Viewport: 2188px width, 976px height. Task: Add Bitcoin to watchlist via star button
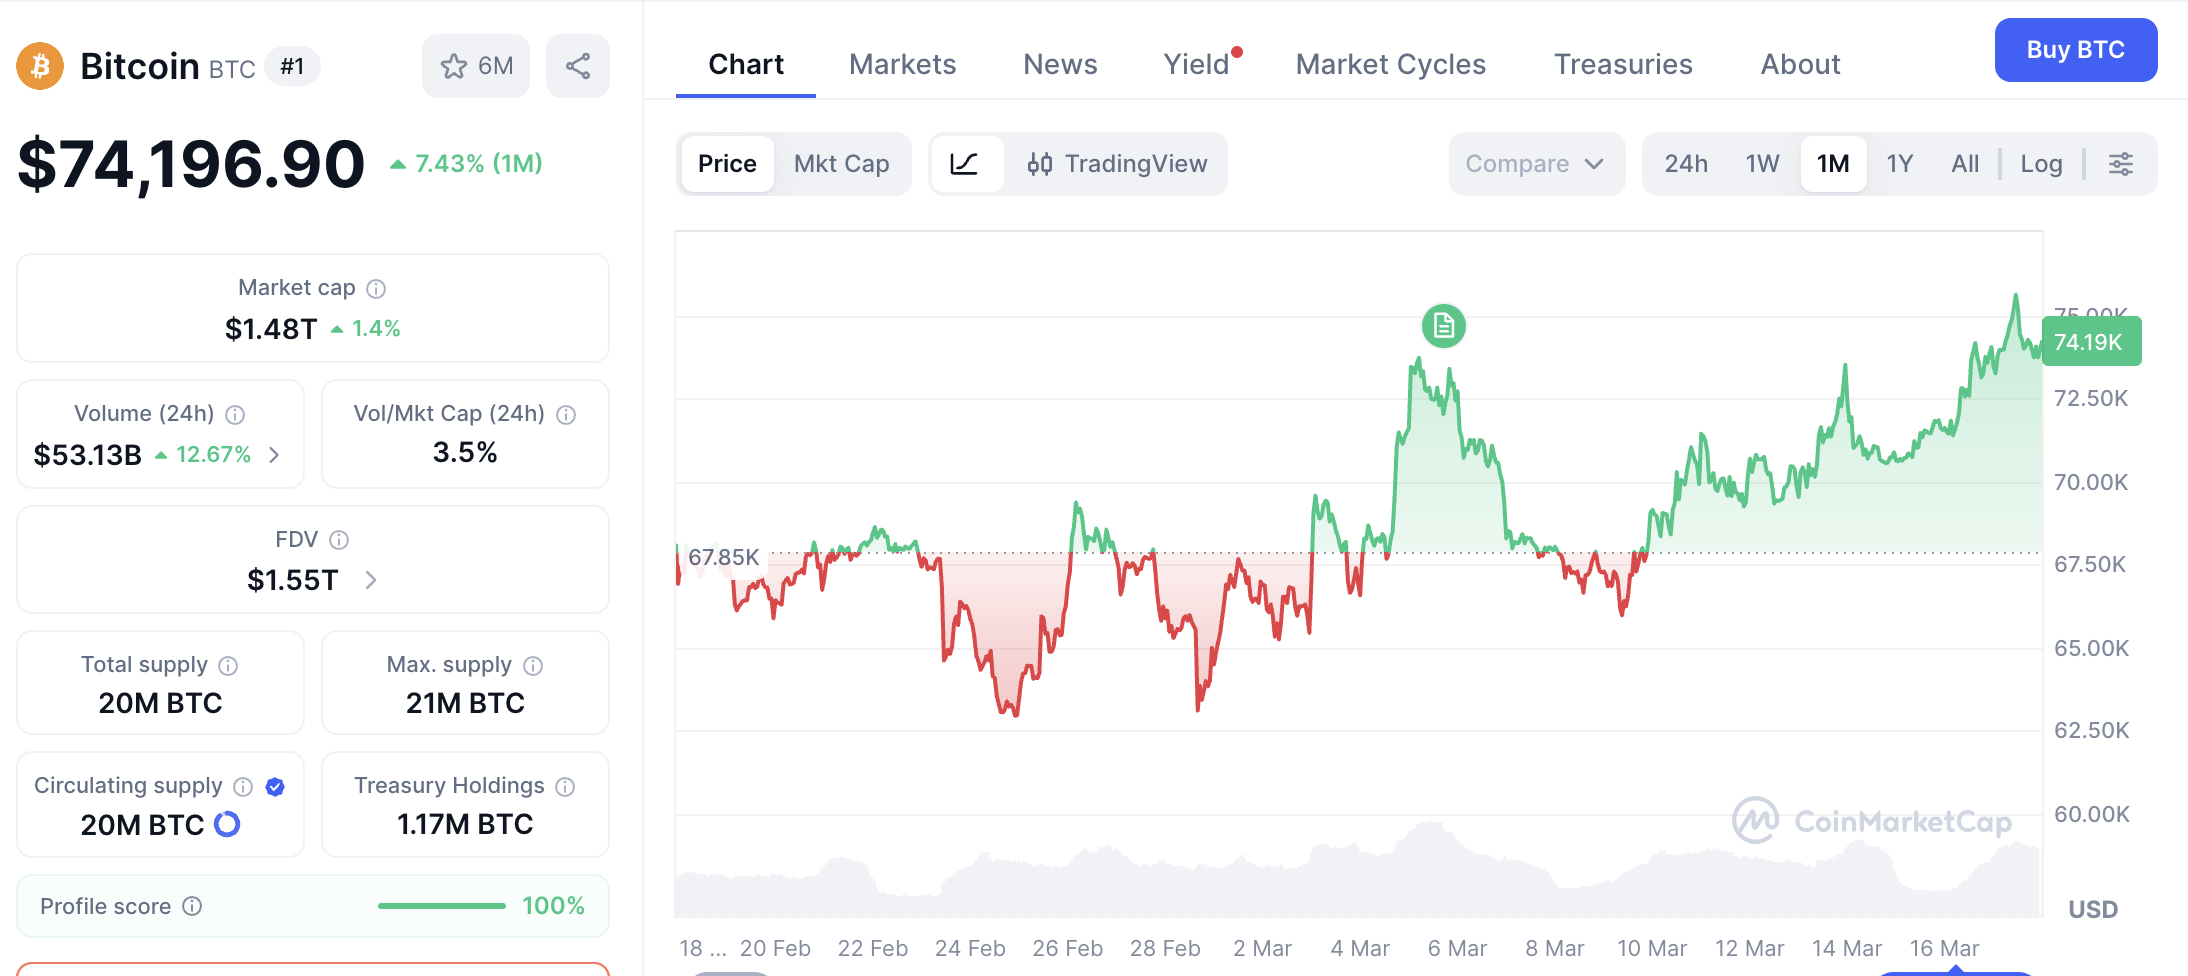pos(476,66)
